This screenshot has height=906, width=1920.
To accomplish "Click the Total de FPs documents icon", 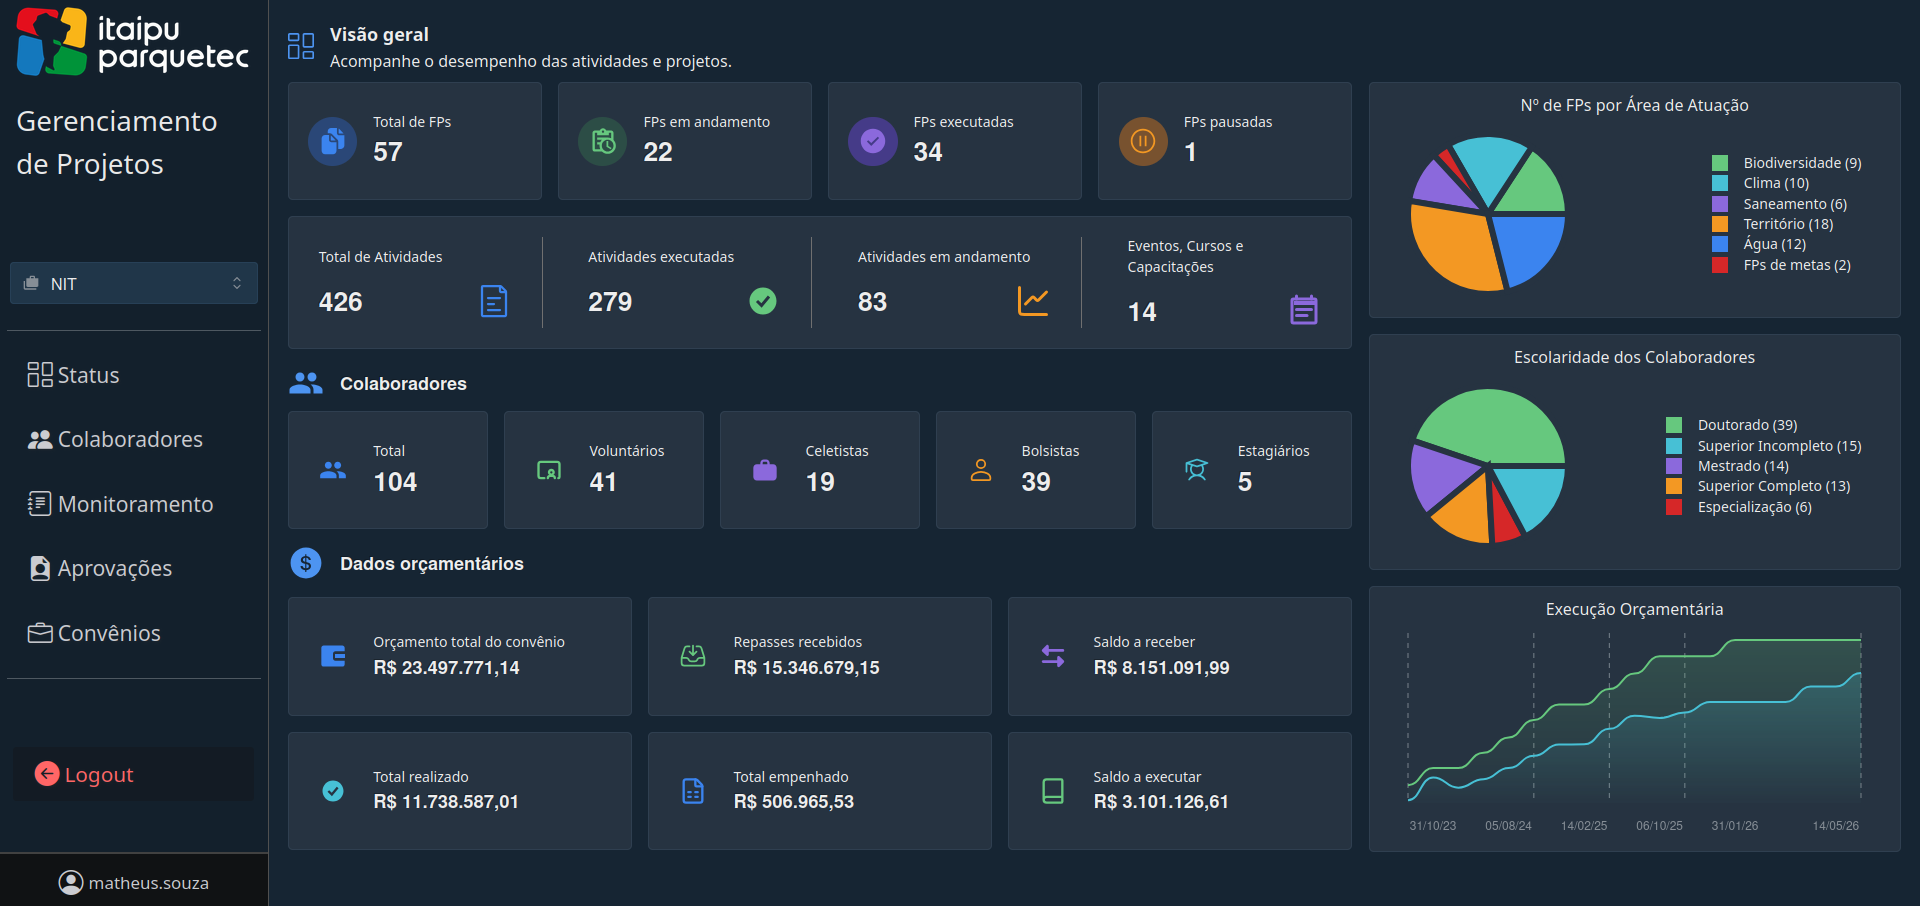I will [x=333, y=141].
